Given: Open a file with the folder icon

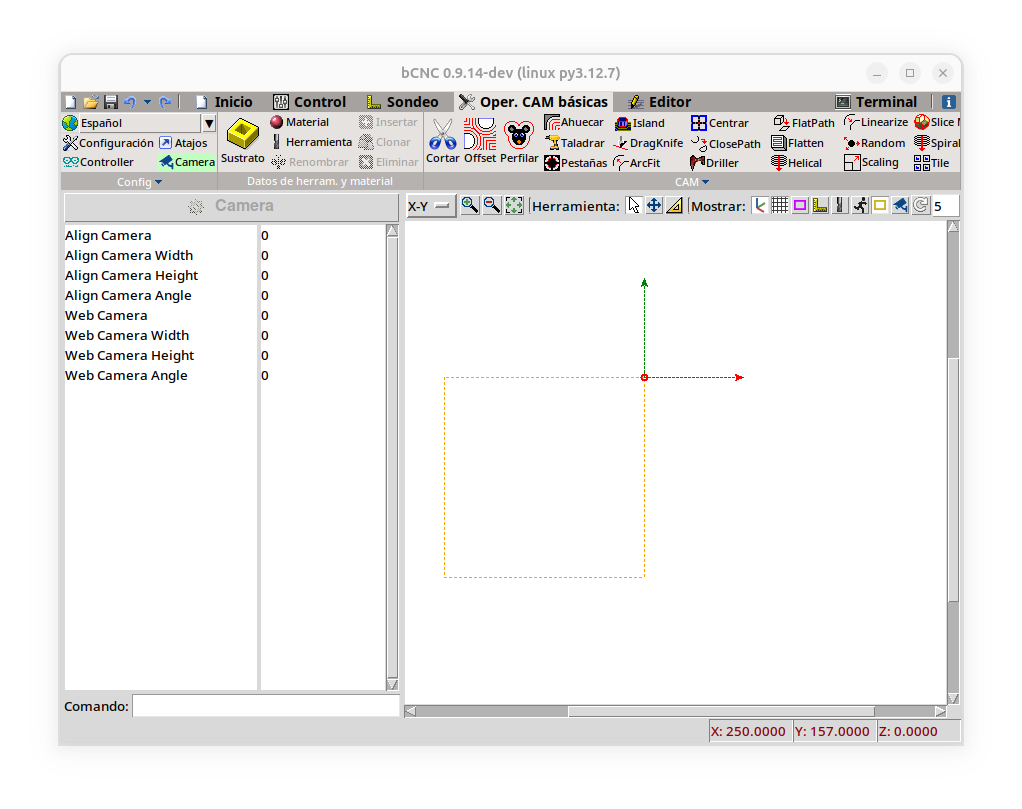Looking at the screenshot, I should point(91,102).
